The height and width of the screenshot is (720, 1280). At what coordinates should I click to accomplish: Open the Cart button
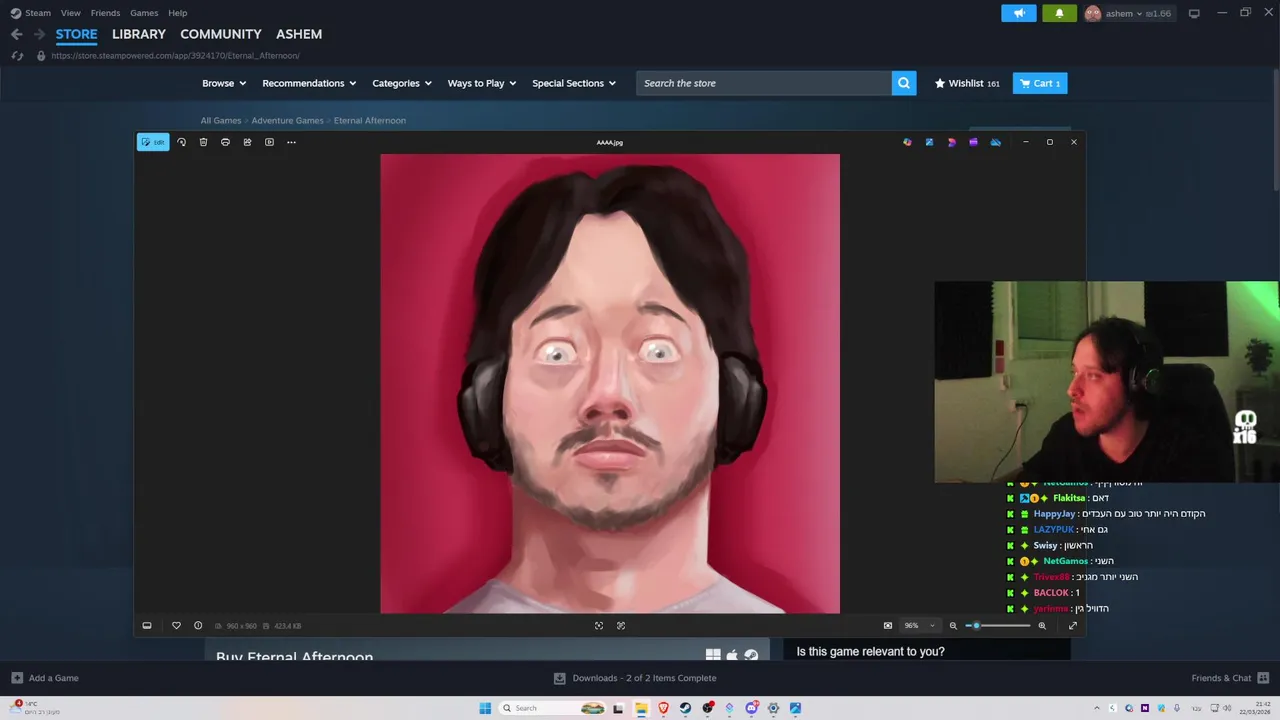pyautogui.click(x=1040, y=83)
